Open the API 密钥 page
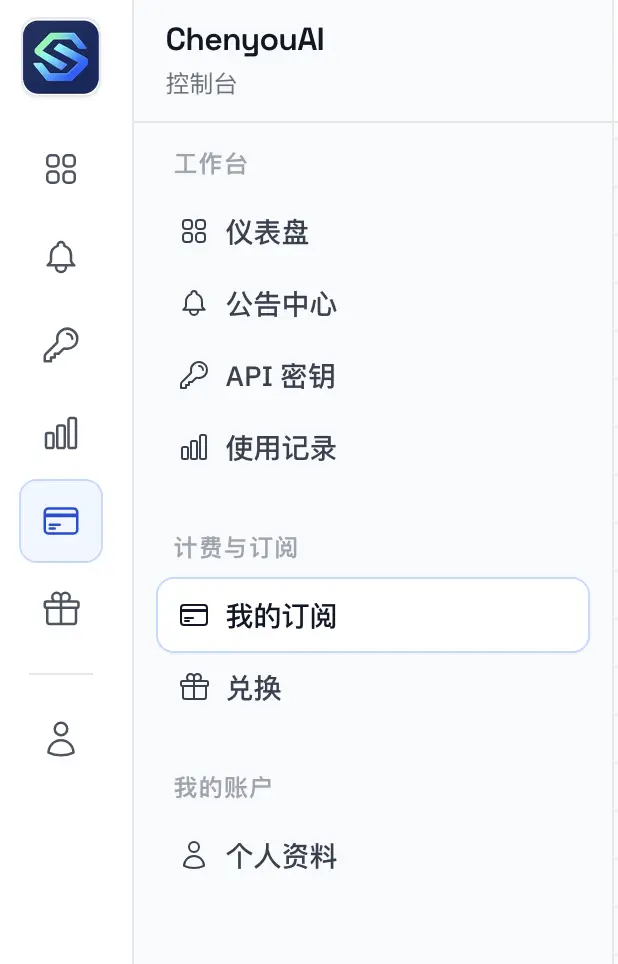Viewport: 618px width, 964px height. [x=280, y=377]
